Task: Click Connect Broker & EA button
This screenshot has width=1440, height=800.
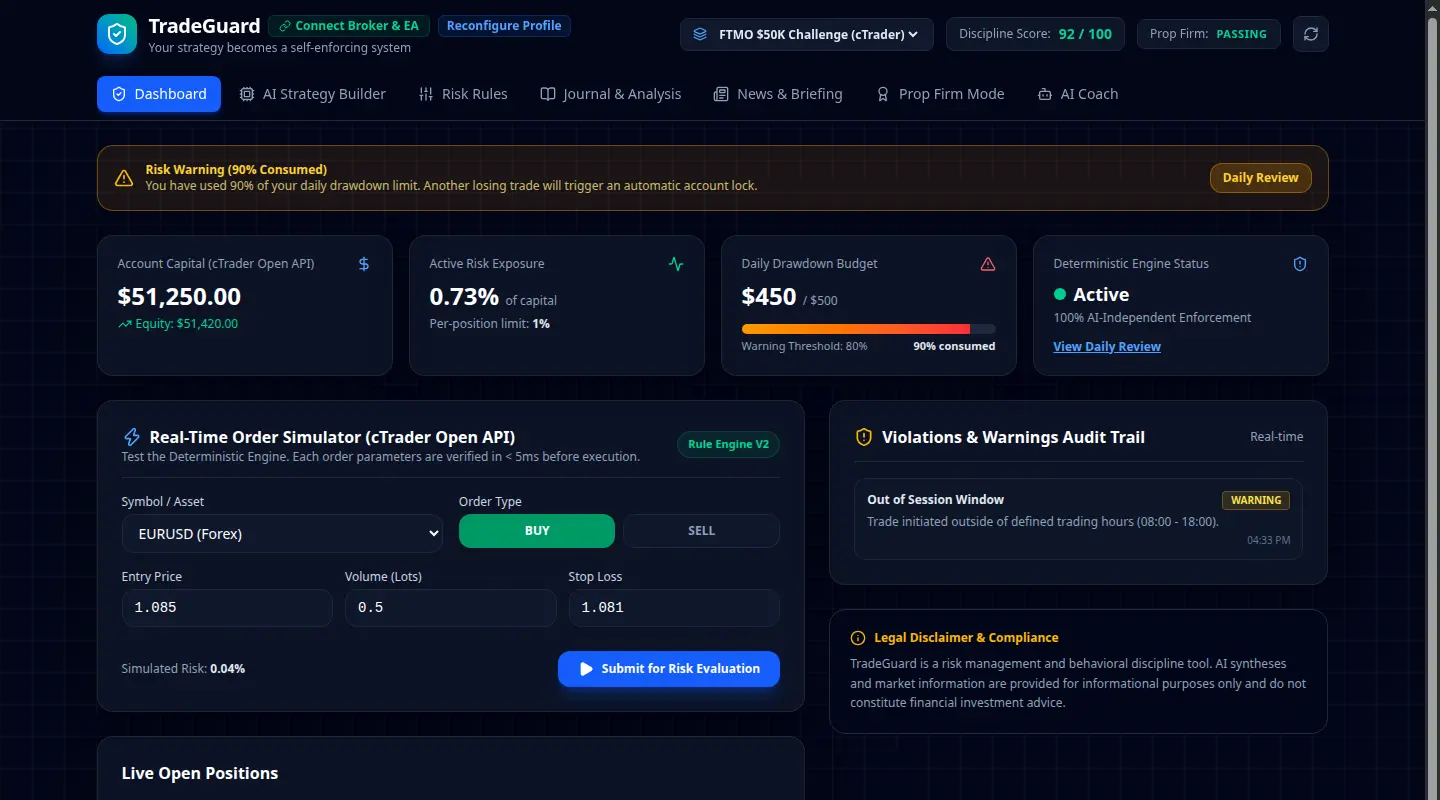Action: [349, 26]
